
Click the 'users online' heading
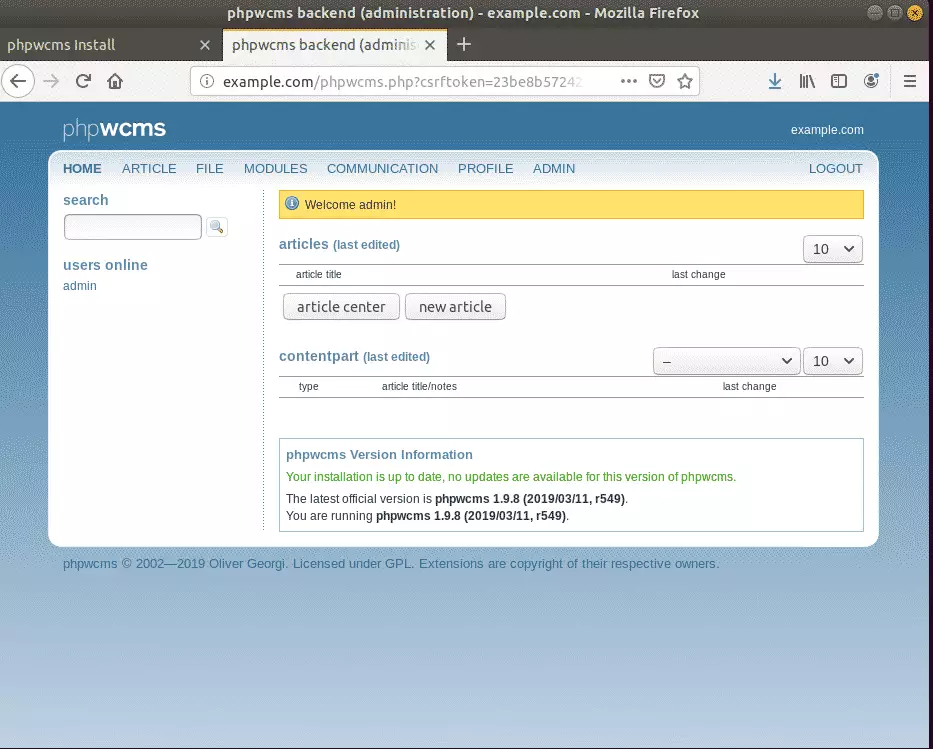(x=105, y=265)
